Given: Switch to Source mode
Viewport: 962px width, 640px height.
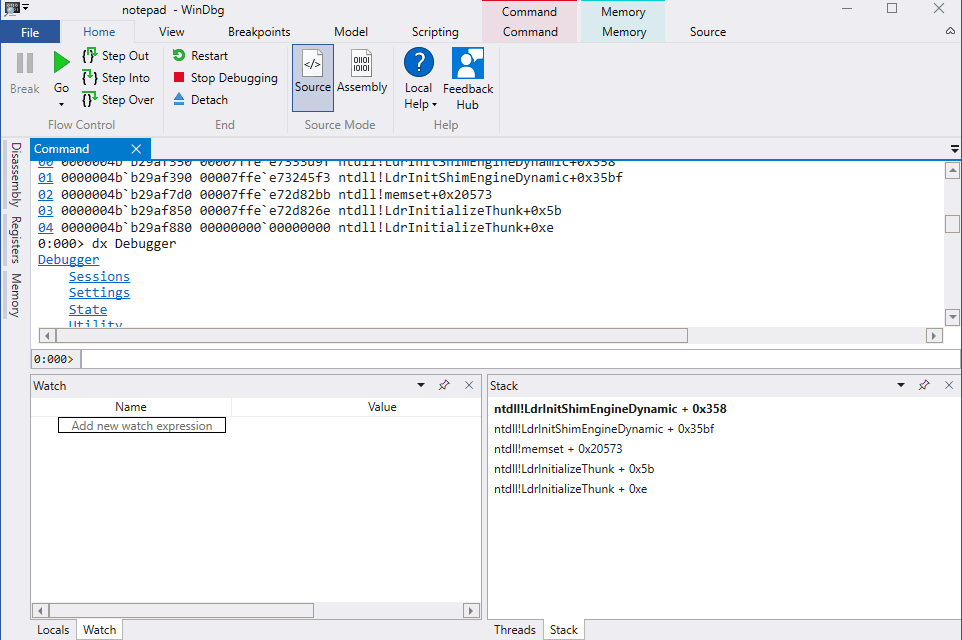Looking at the screenshot, I should (313, 77).
